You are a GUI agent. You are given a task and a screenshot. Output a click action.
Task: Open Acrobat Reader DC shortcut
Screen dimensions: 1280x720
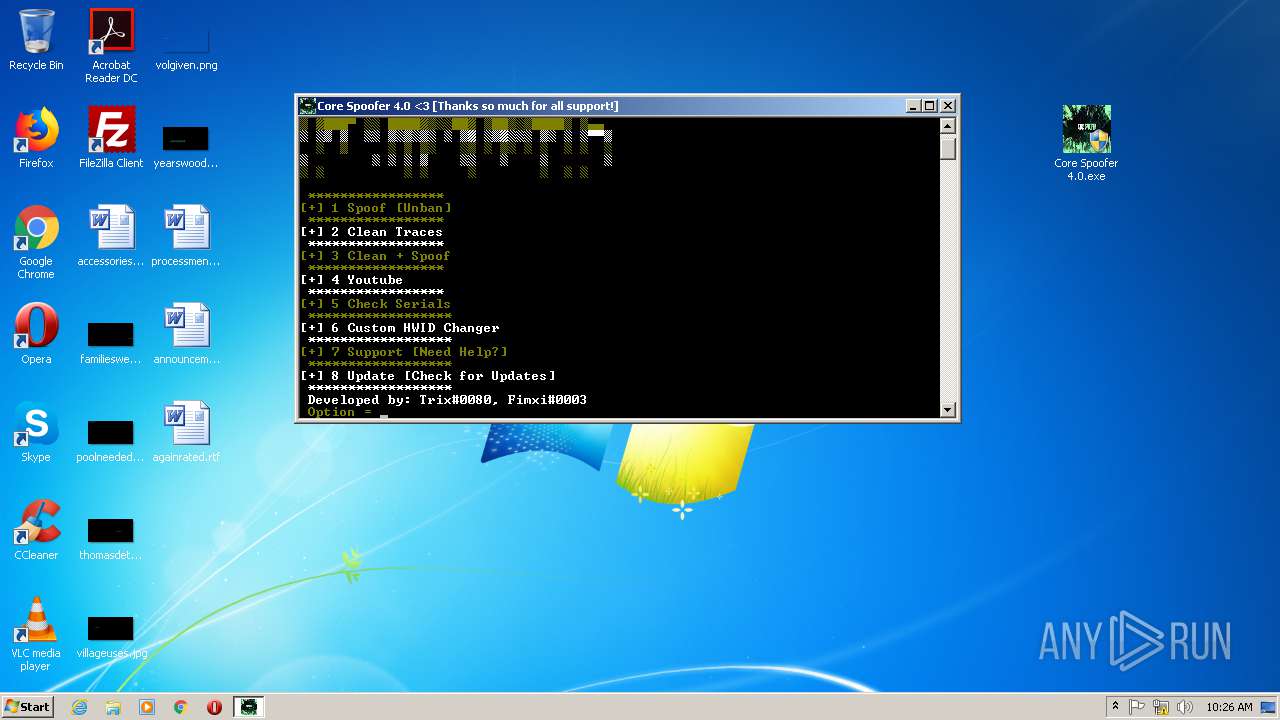[x=111, y=46]
